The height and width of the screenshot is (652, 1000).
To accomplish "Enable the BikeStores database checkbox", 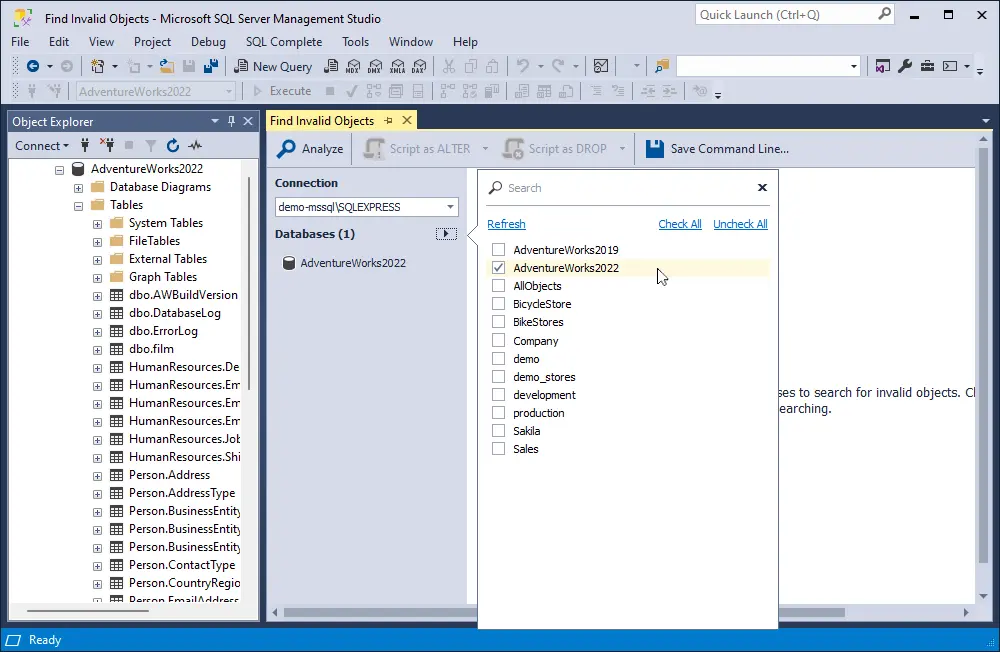I will tap(498, 322).
